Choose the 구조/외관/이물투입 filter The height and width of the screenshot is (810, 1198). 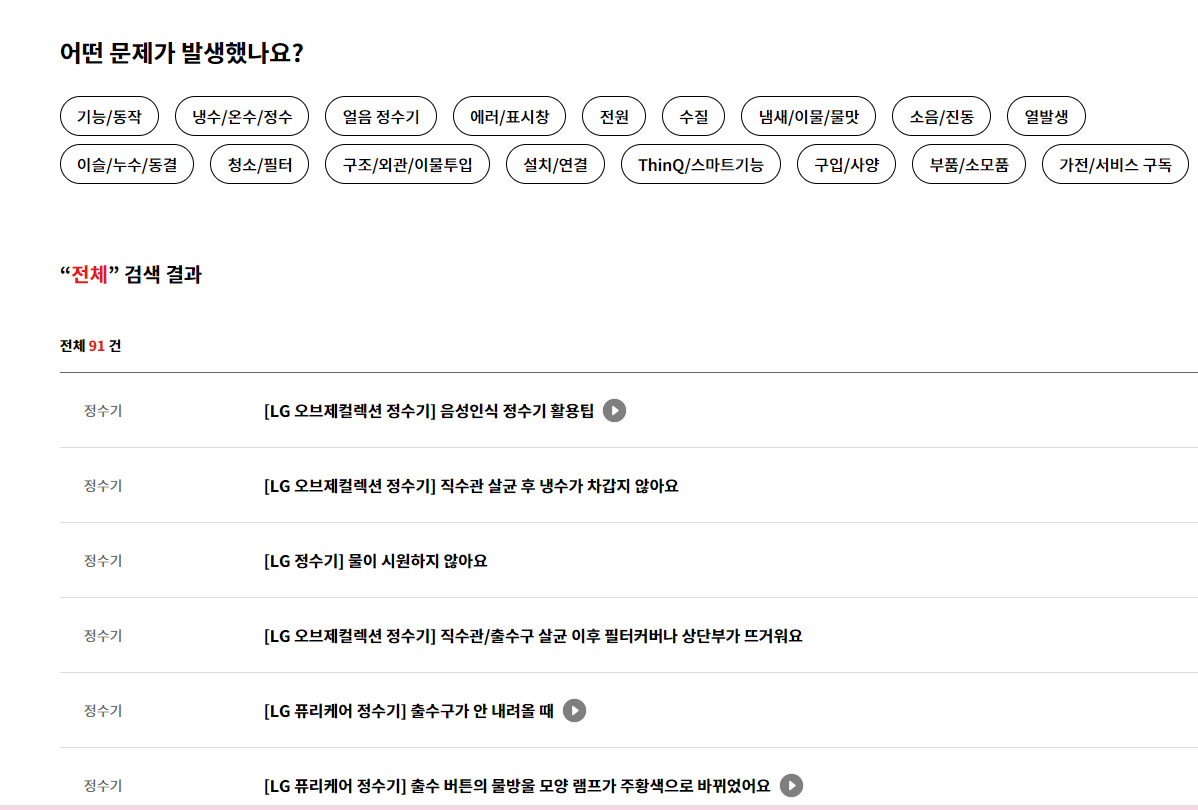point(407,164)
